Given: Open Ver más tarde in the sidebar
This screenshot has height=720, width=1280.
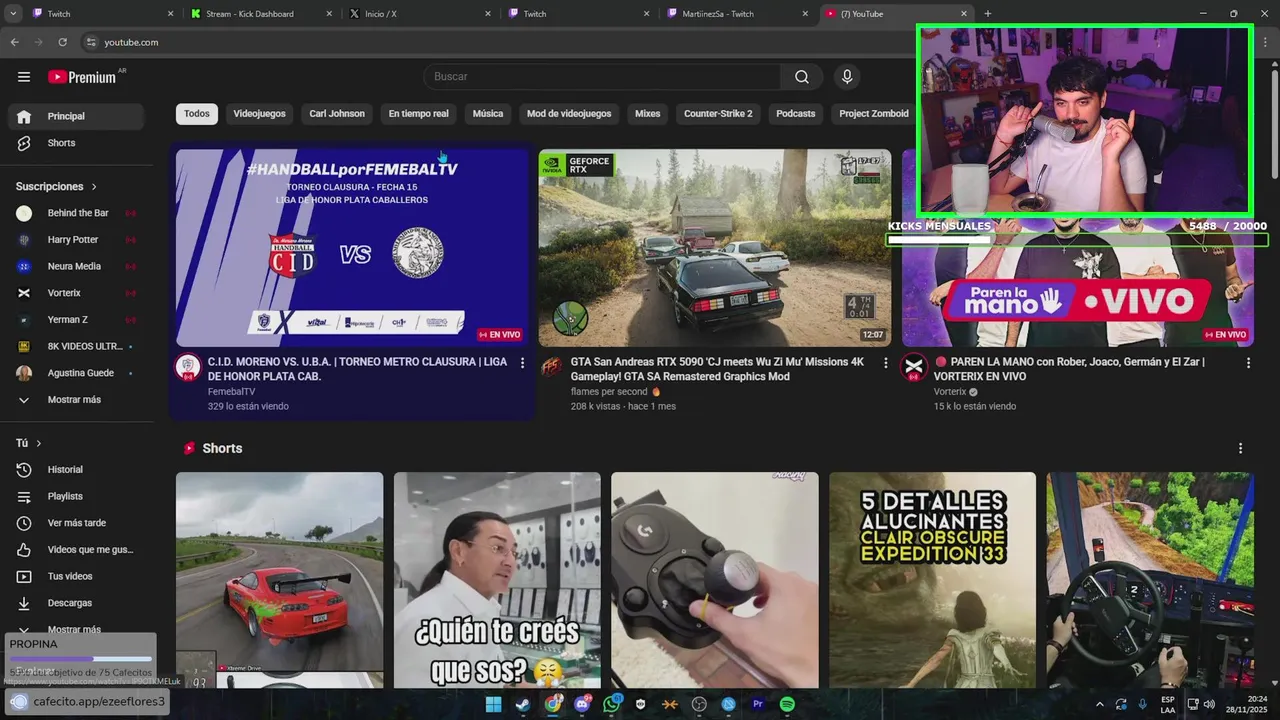Looking at the screenshot, I should coord(76,523).
